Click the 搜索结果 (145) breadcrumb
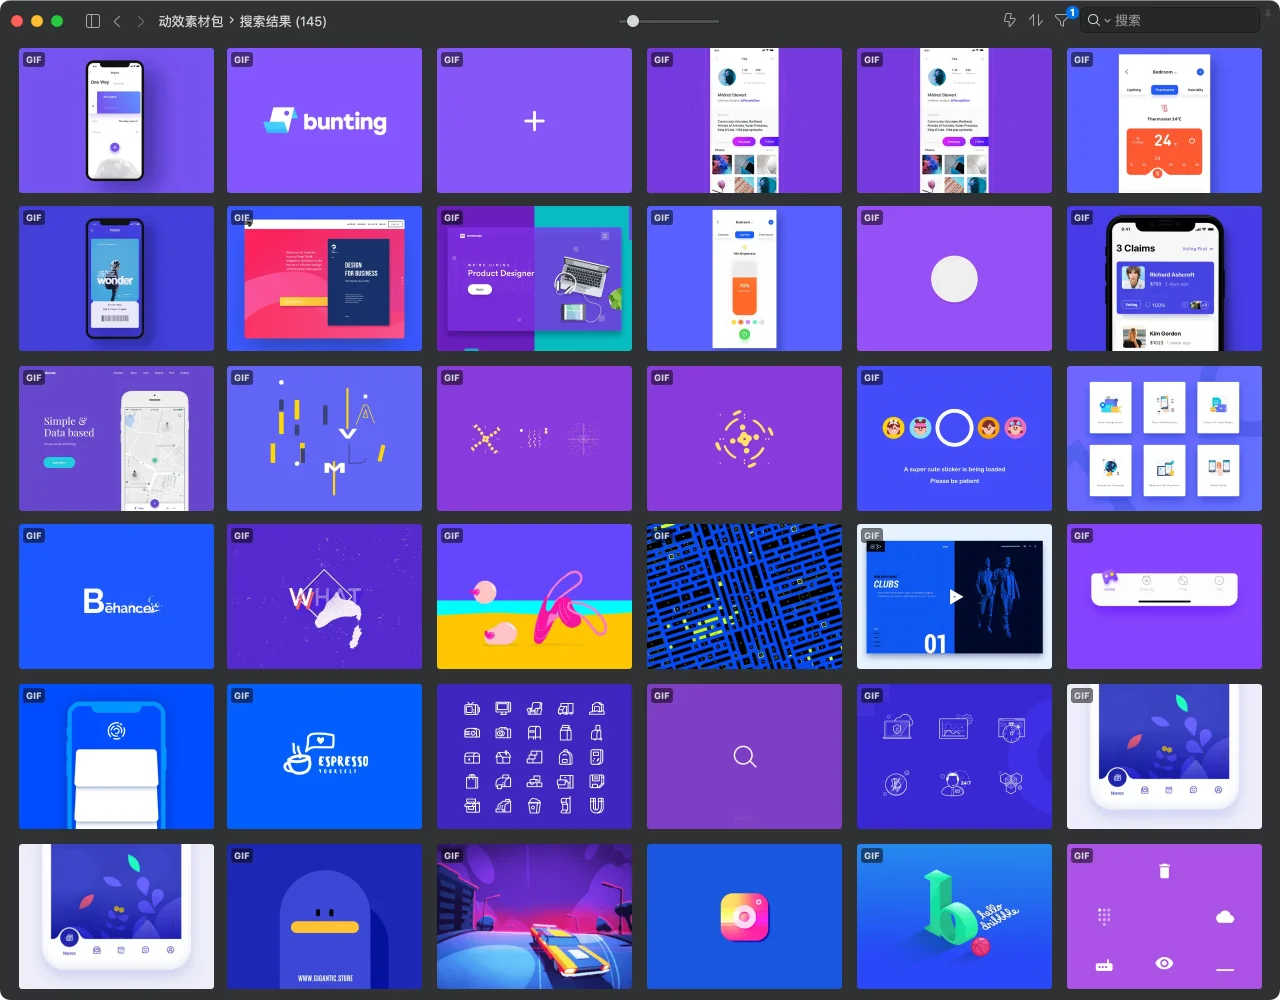The width and height of the screenshot is (1280, 1000). [282, 21]
